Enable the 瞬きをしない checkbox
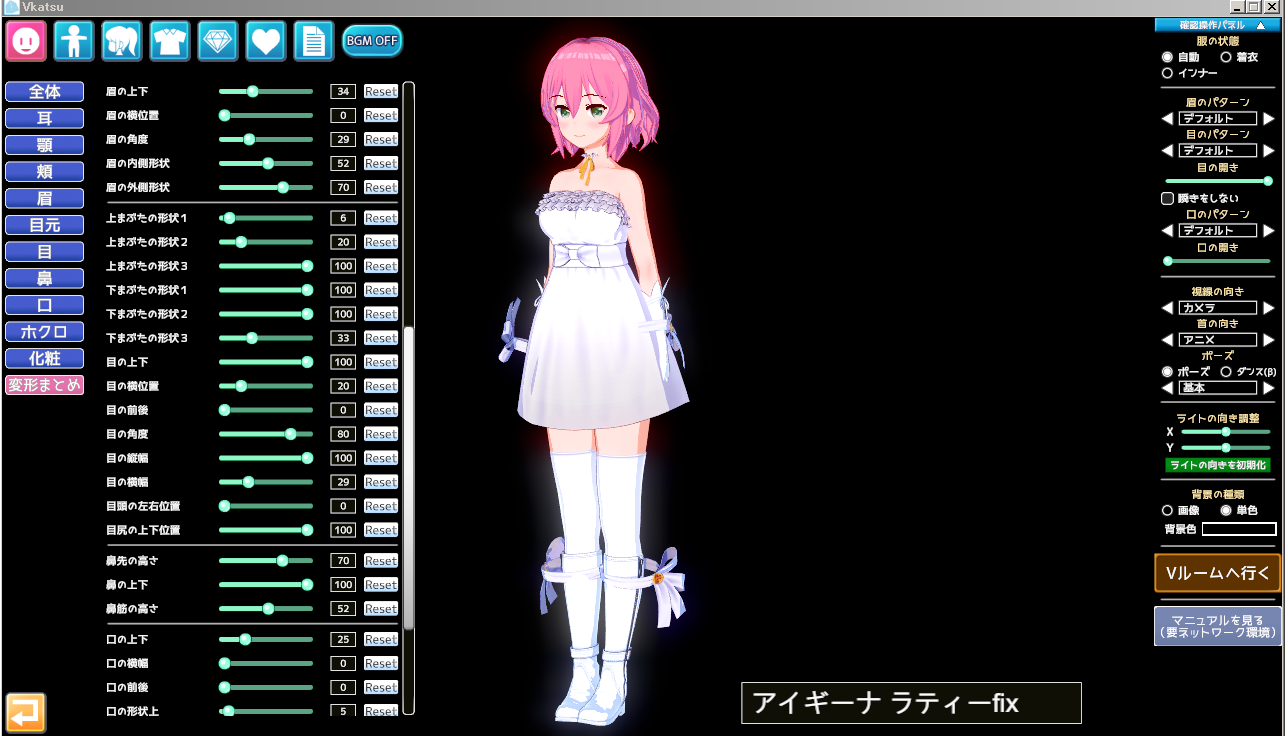Image resolution: width=1285 pixels, height=736 pixels. [x=1167, y=199]
